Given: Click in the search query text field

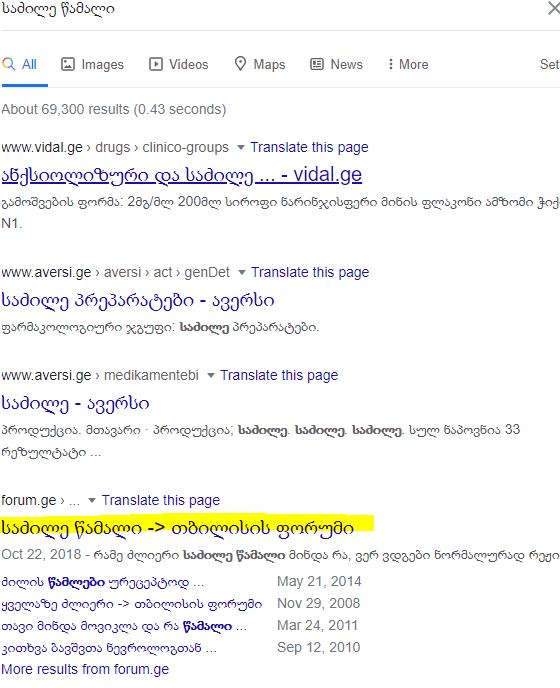Looking at the screenshot, I should [x=272, y=9].
